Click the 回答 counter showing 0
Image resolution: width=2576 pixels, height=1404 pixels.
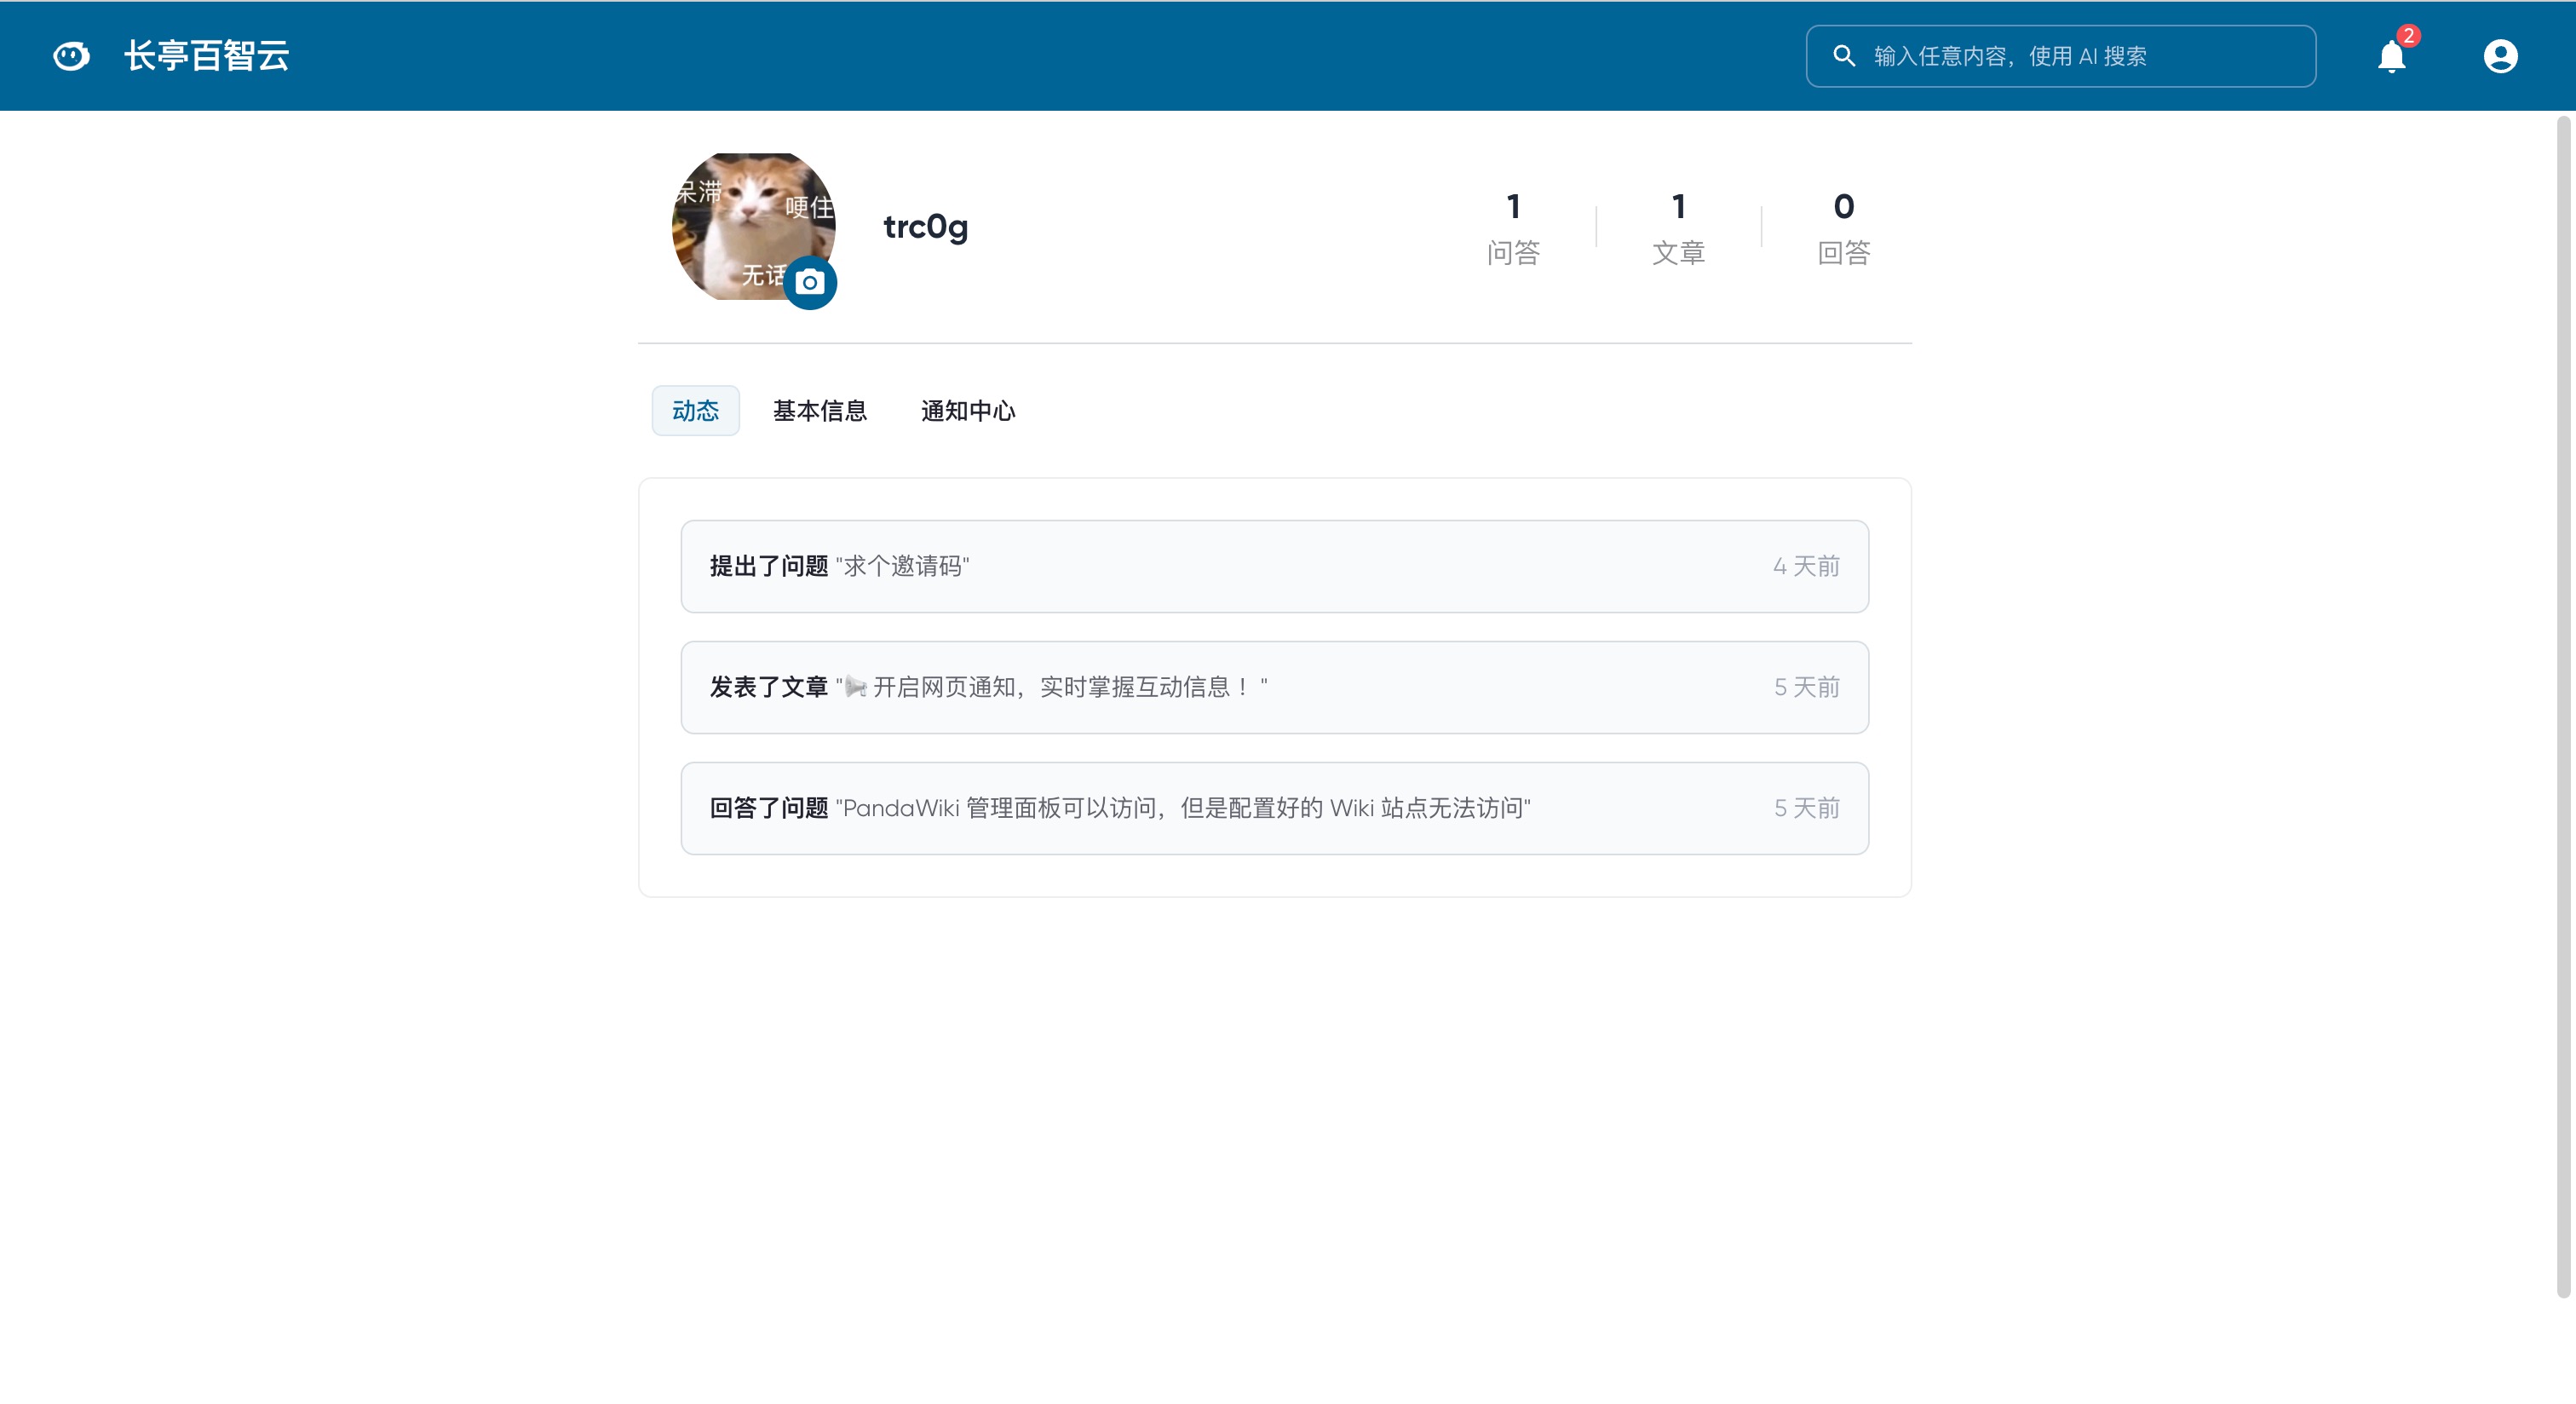[1843, 227]
